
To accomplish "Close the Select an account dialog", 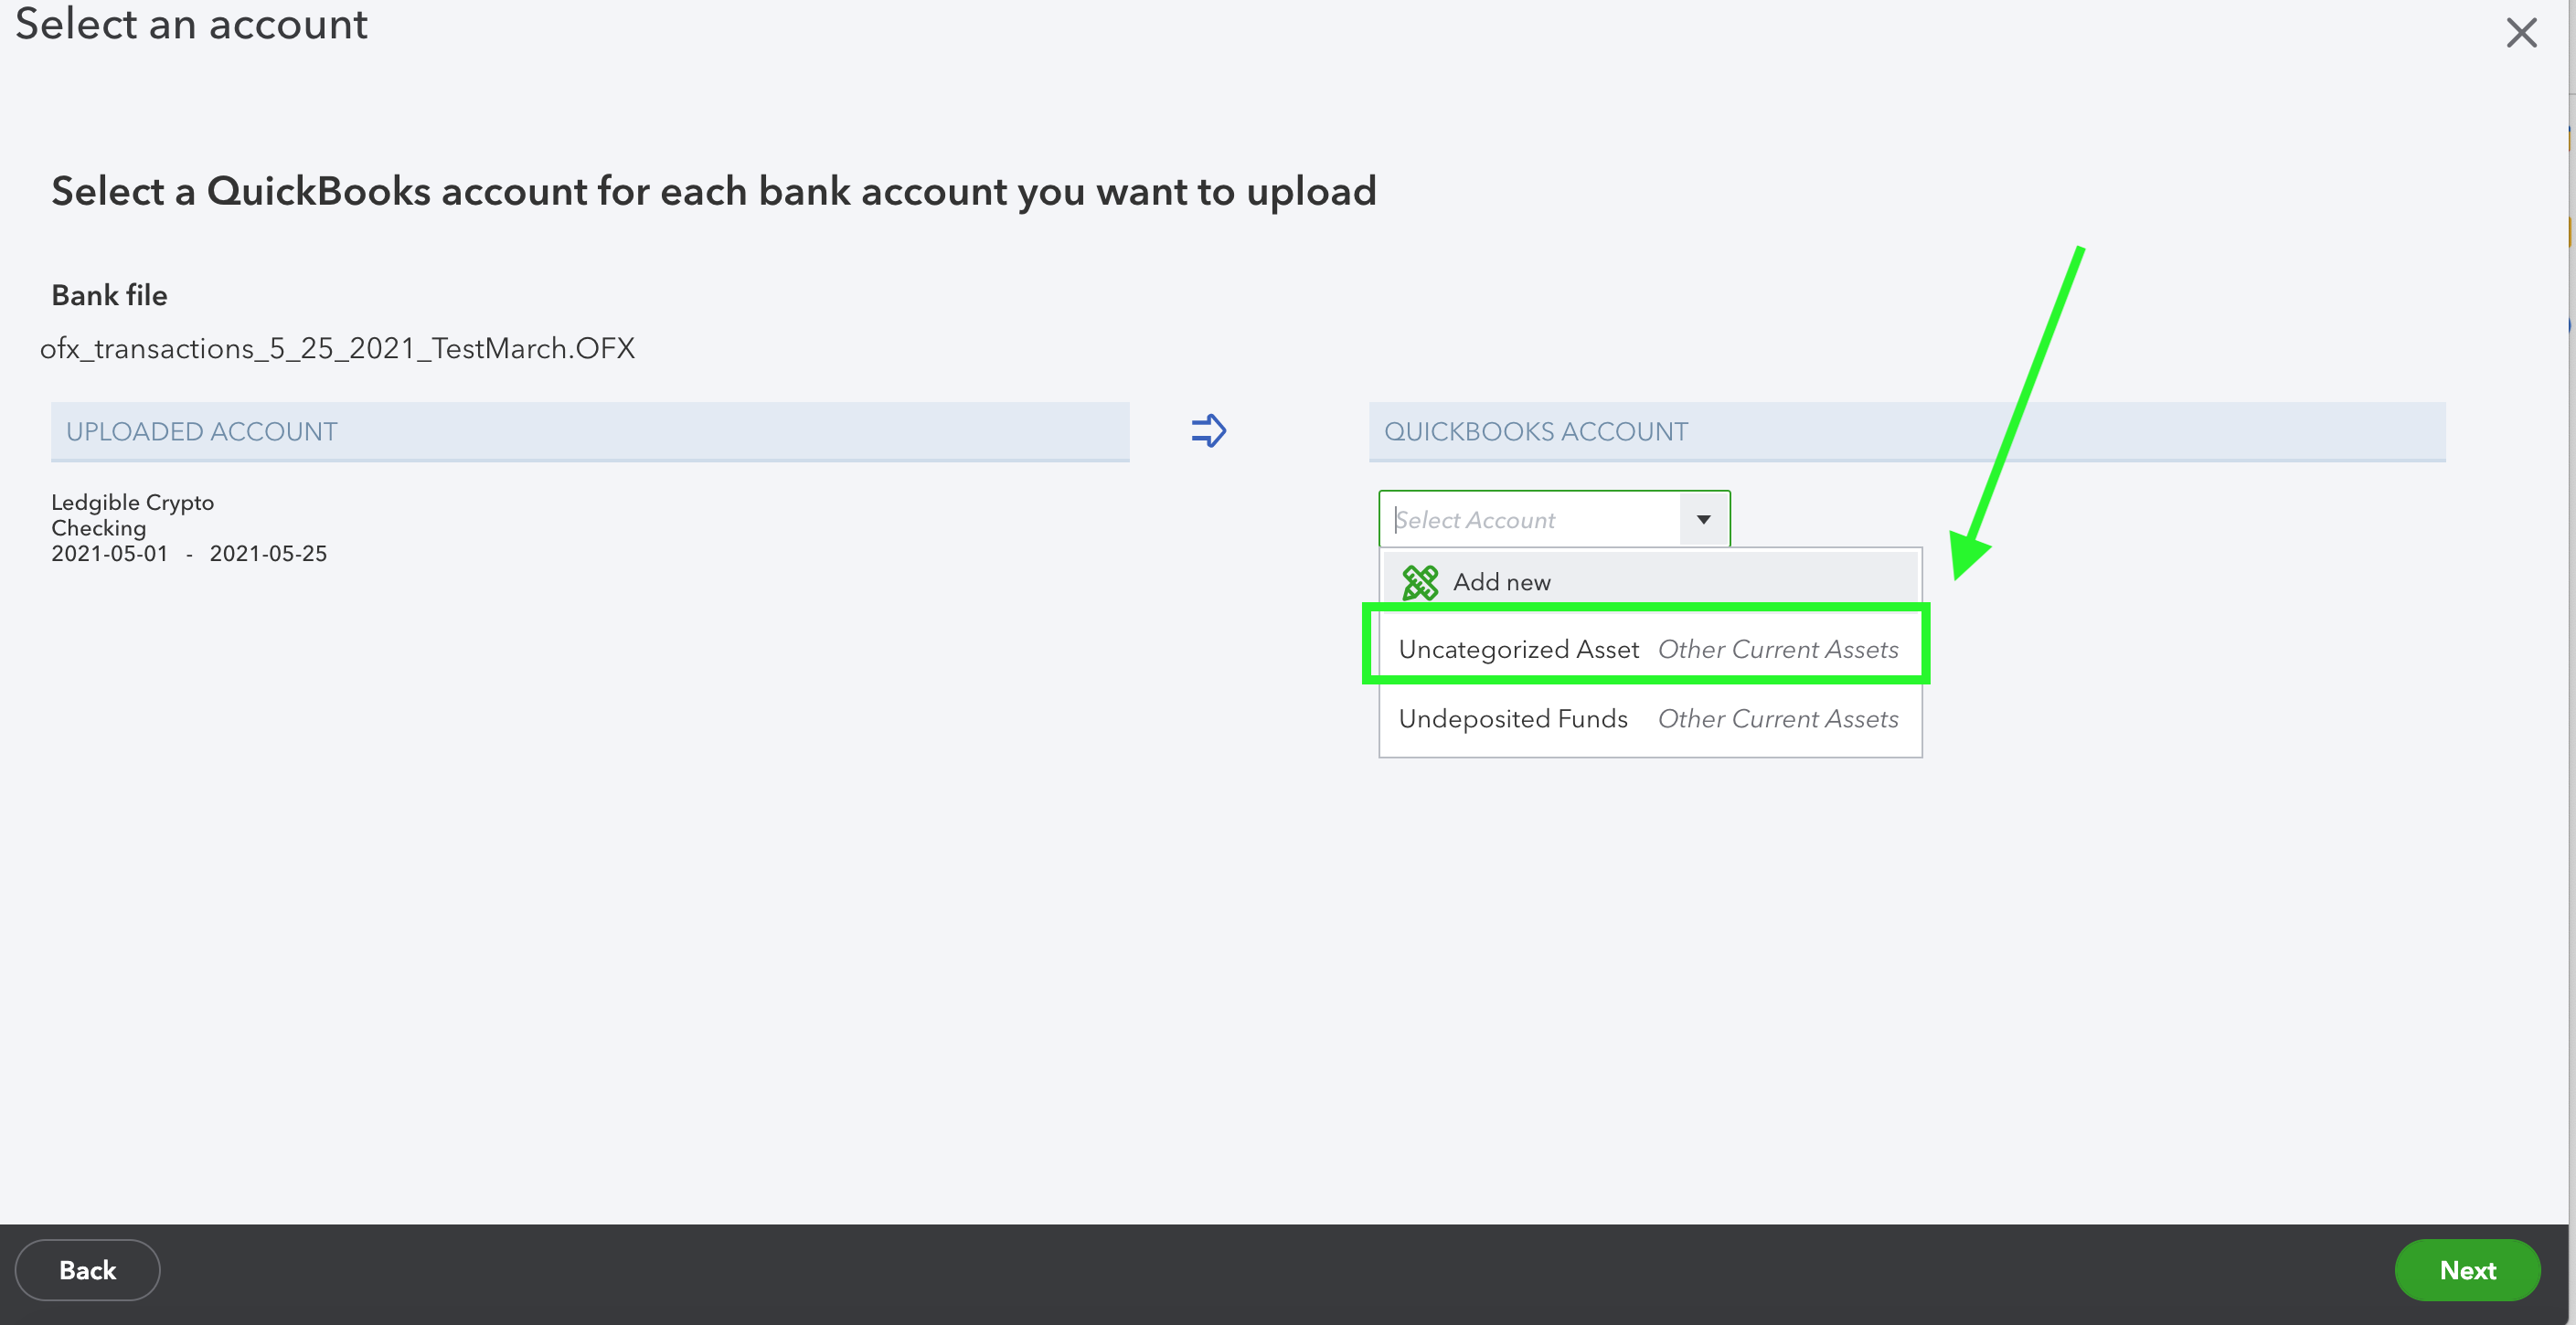I will pyautogui.click(x=2521, y=33).
